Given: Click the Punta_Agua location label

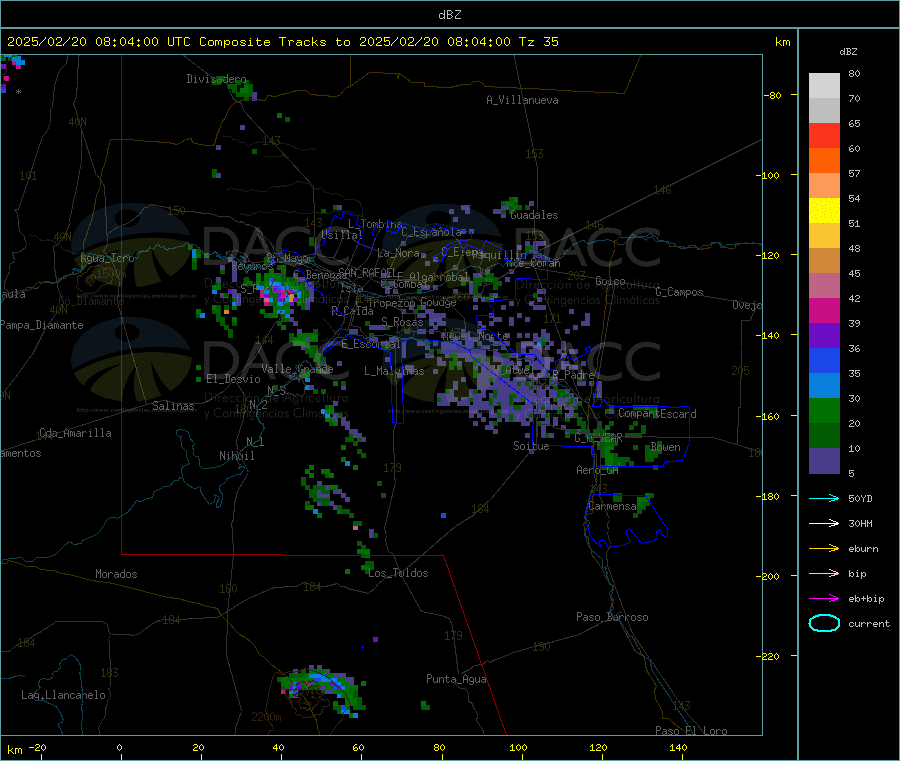Looking at the screenshot, I should (456, 679).
